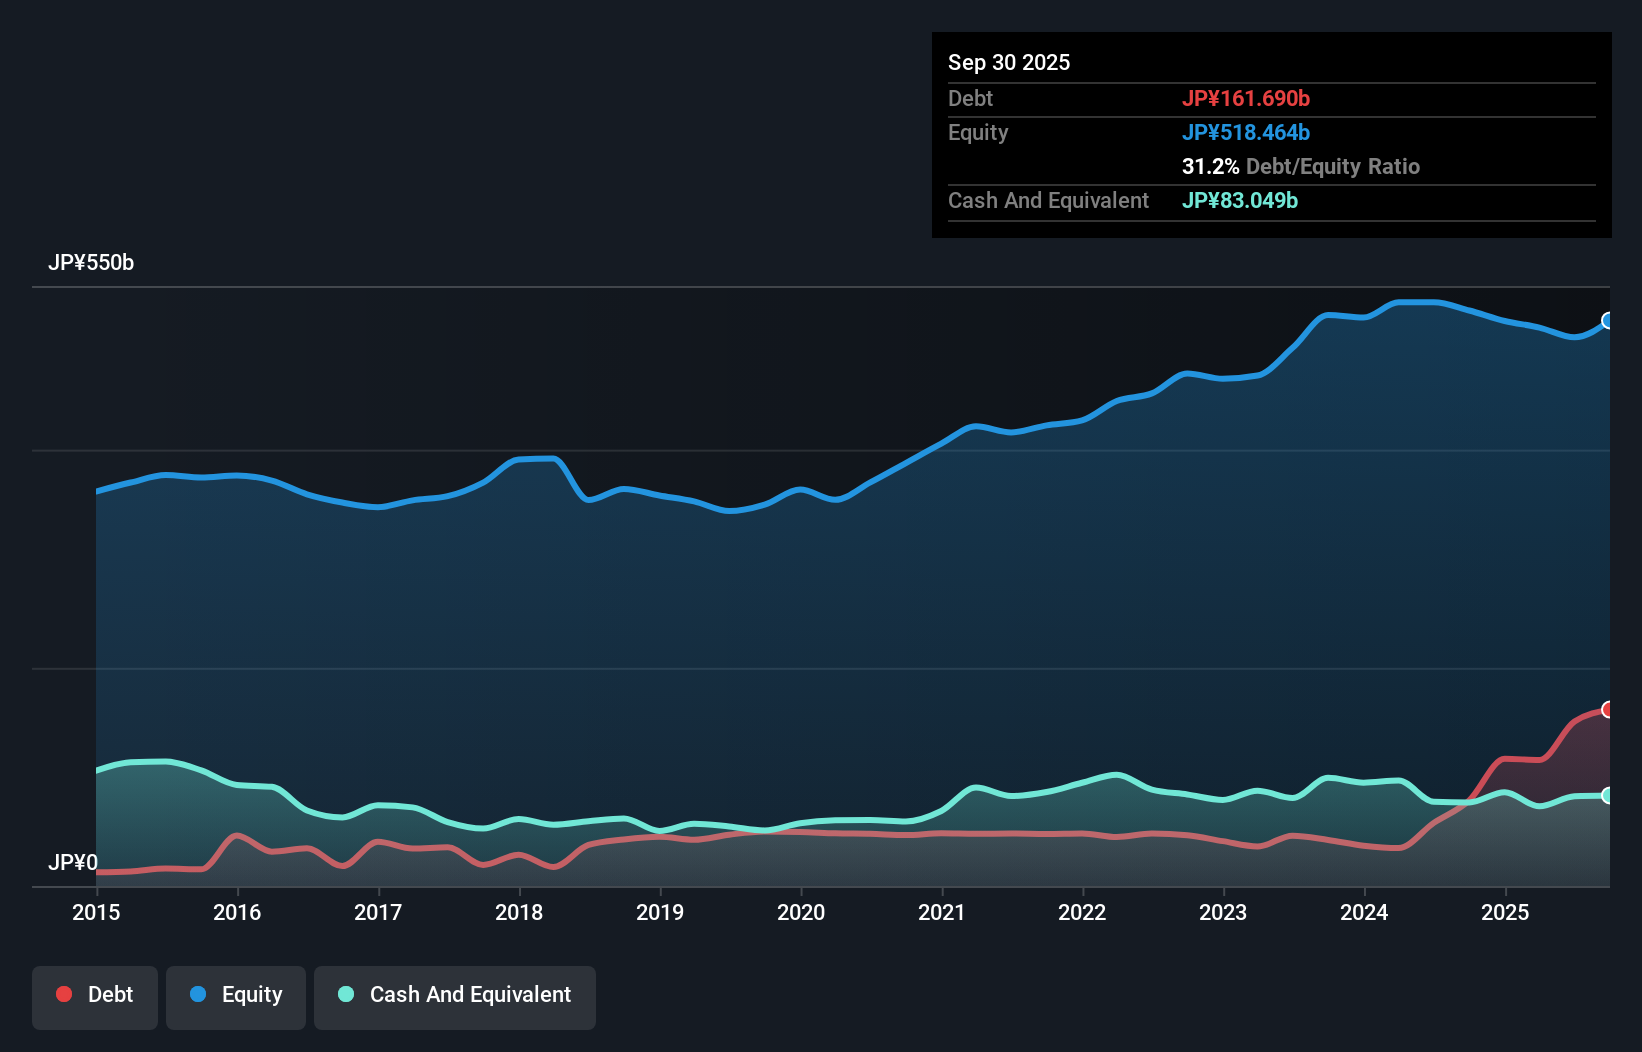
Task: Click the JP¥550b axis label
Action: [91, 263]
